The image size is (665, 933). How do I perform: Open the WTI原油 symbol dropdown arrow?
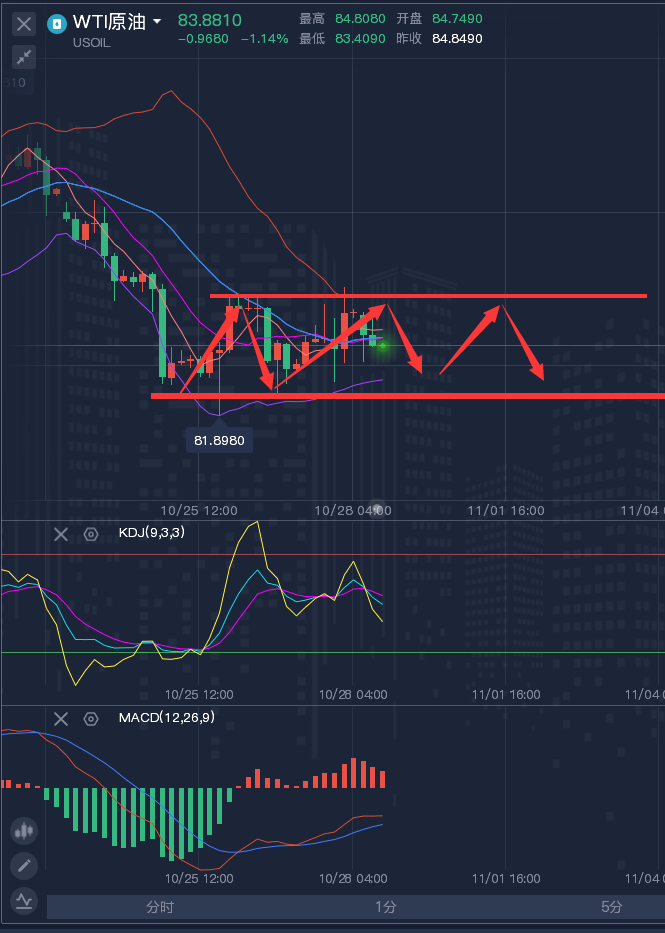pyautogui.click(x=157, y=22)
